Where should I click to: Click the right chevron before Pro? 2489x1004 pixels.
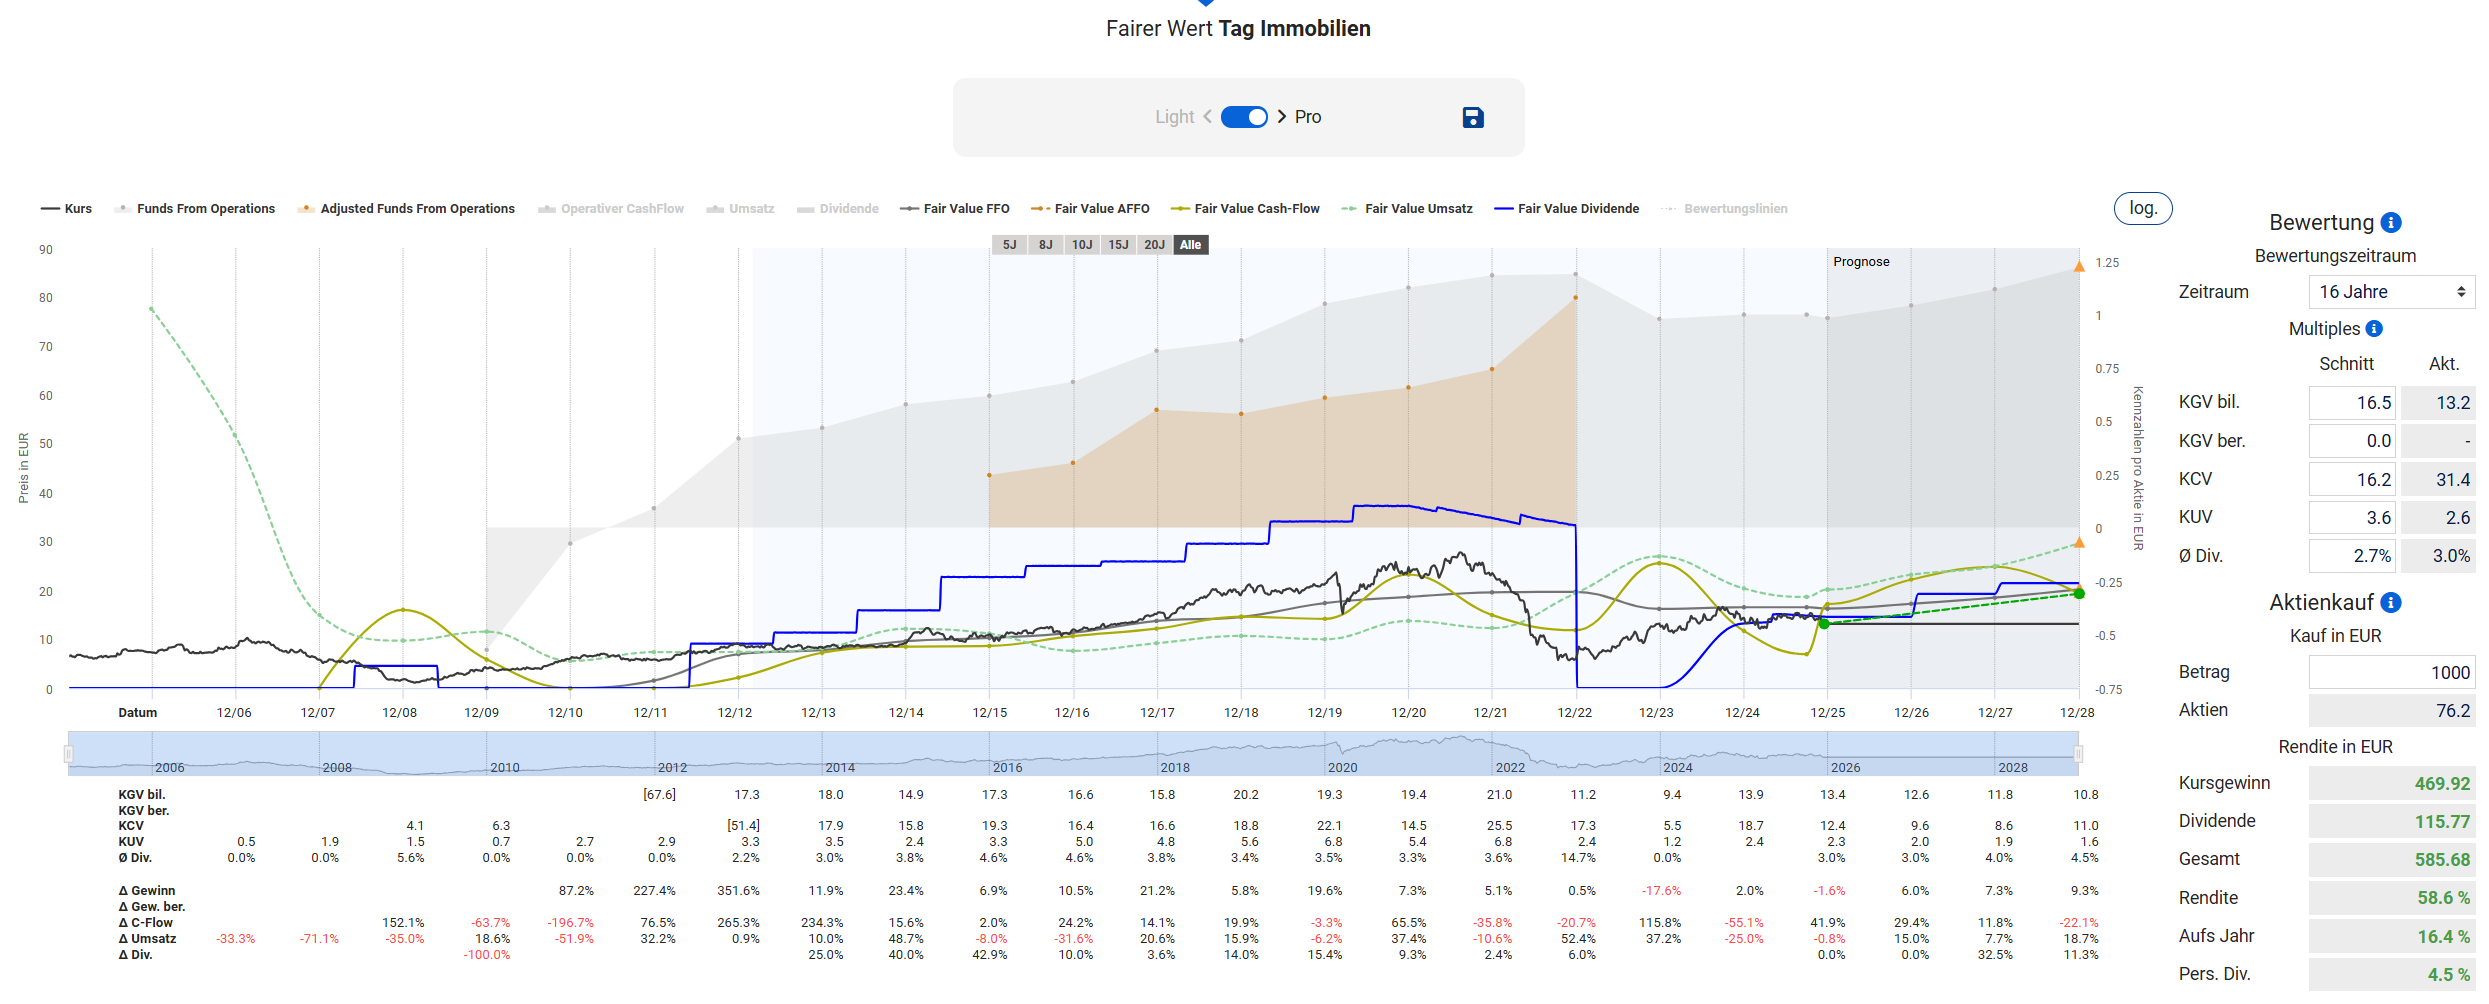[x=1282, y=117]
